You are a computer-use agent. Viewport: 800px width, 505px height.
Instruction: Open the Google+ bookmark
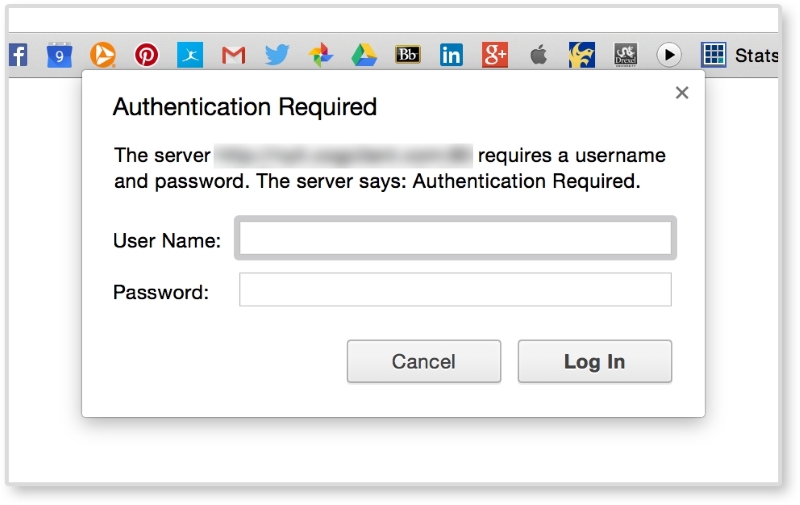495,55
